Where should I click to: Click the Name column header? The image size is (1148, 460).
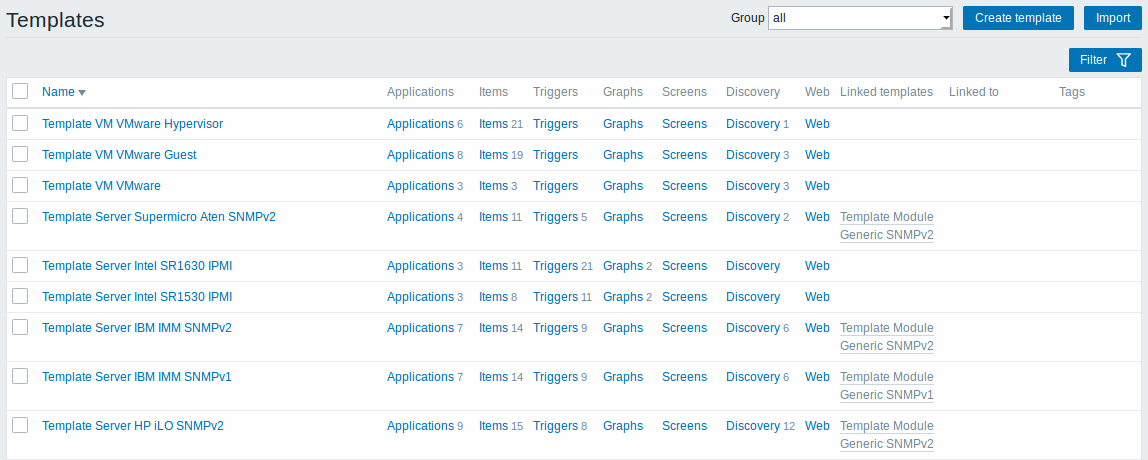[x=59, y=92]
